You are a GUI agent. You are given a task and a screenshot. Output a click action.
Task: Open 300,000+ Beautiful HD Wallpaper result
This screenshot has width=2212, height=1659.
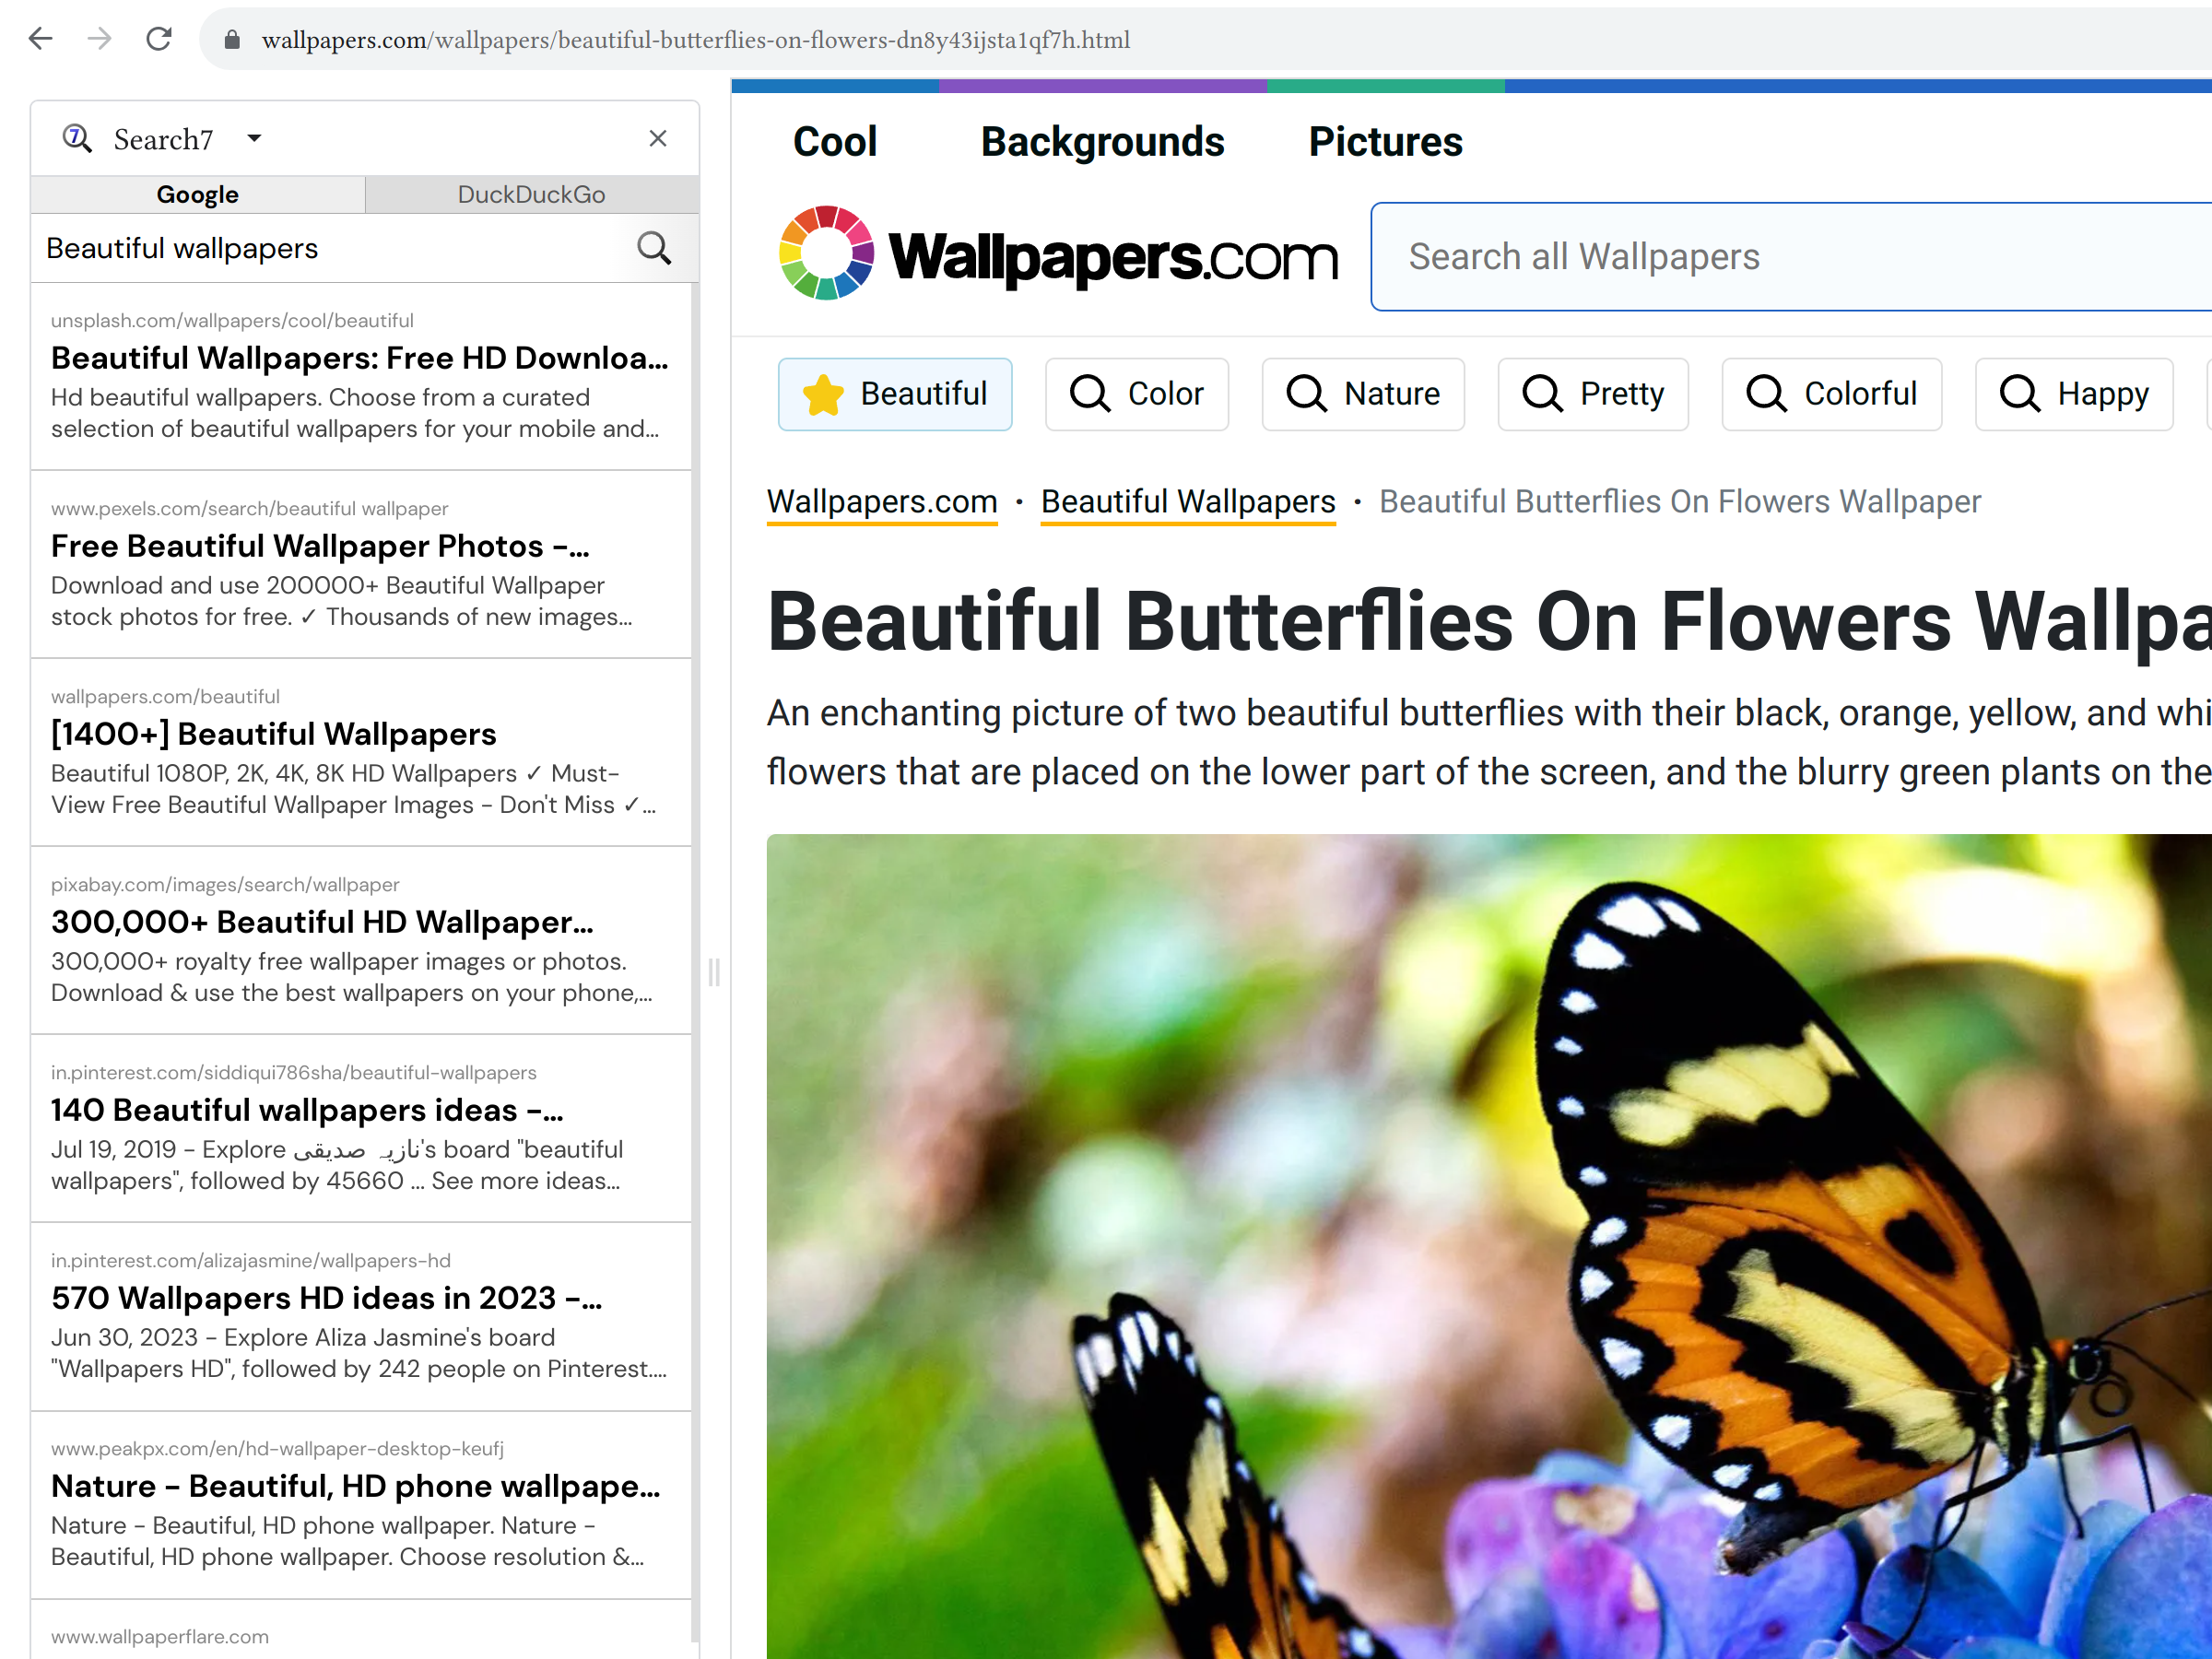click(x=322, y=922)
